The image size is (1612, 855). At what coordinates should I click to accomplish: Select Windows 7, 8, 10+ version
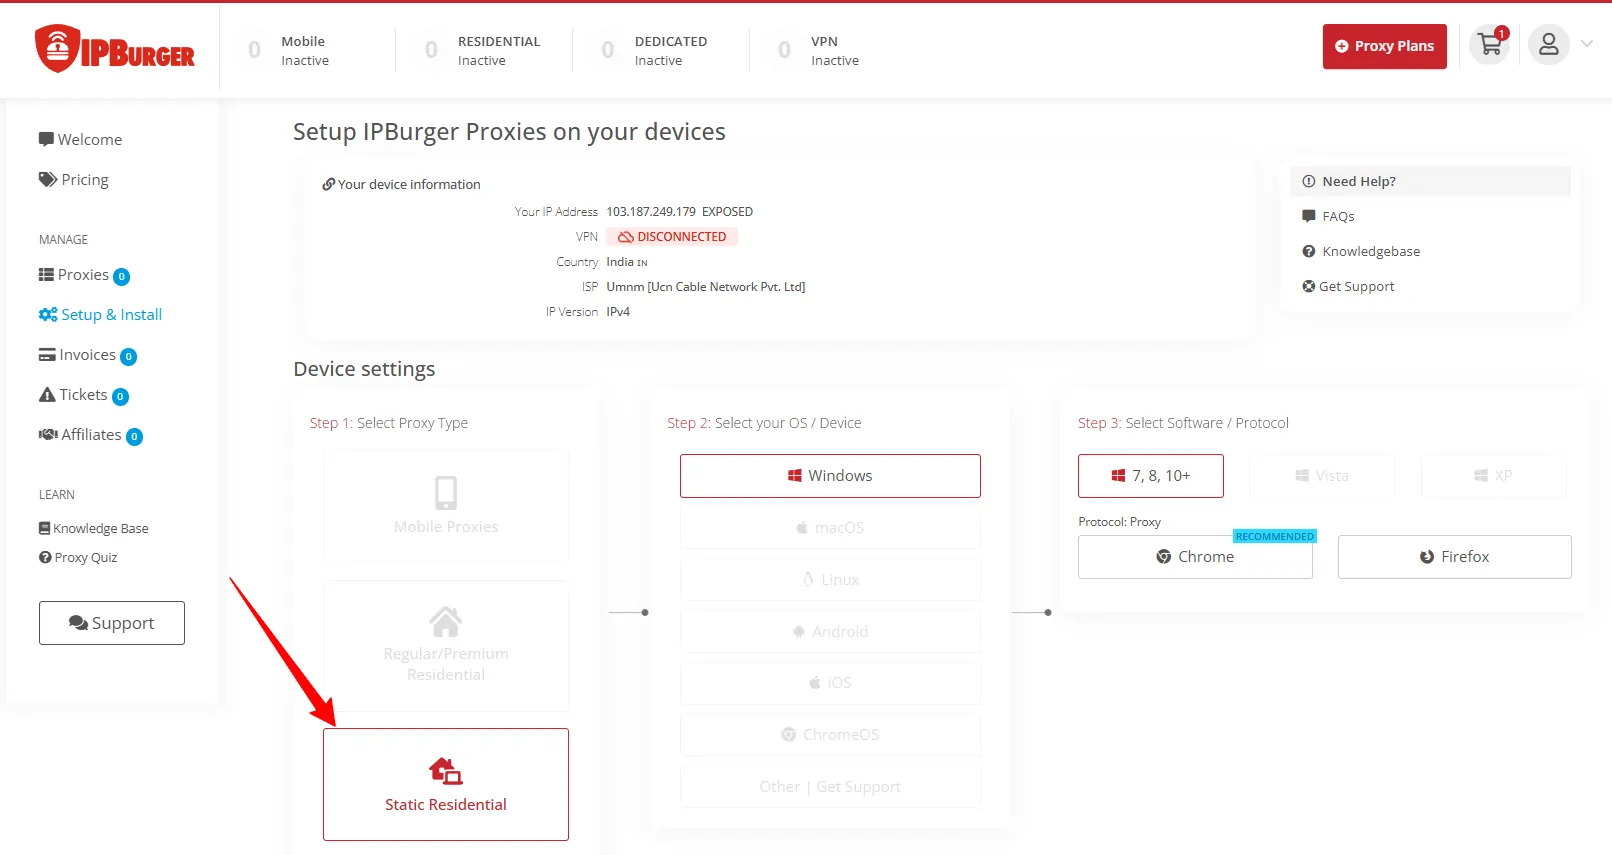click(1151, 476)
